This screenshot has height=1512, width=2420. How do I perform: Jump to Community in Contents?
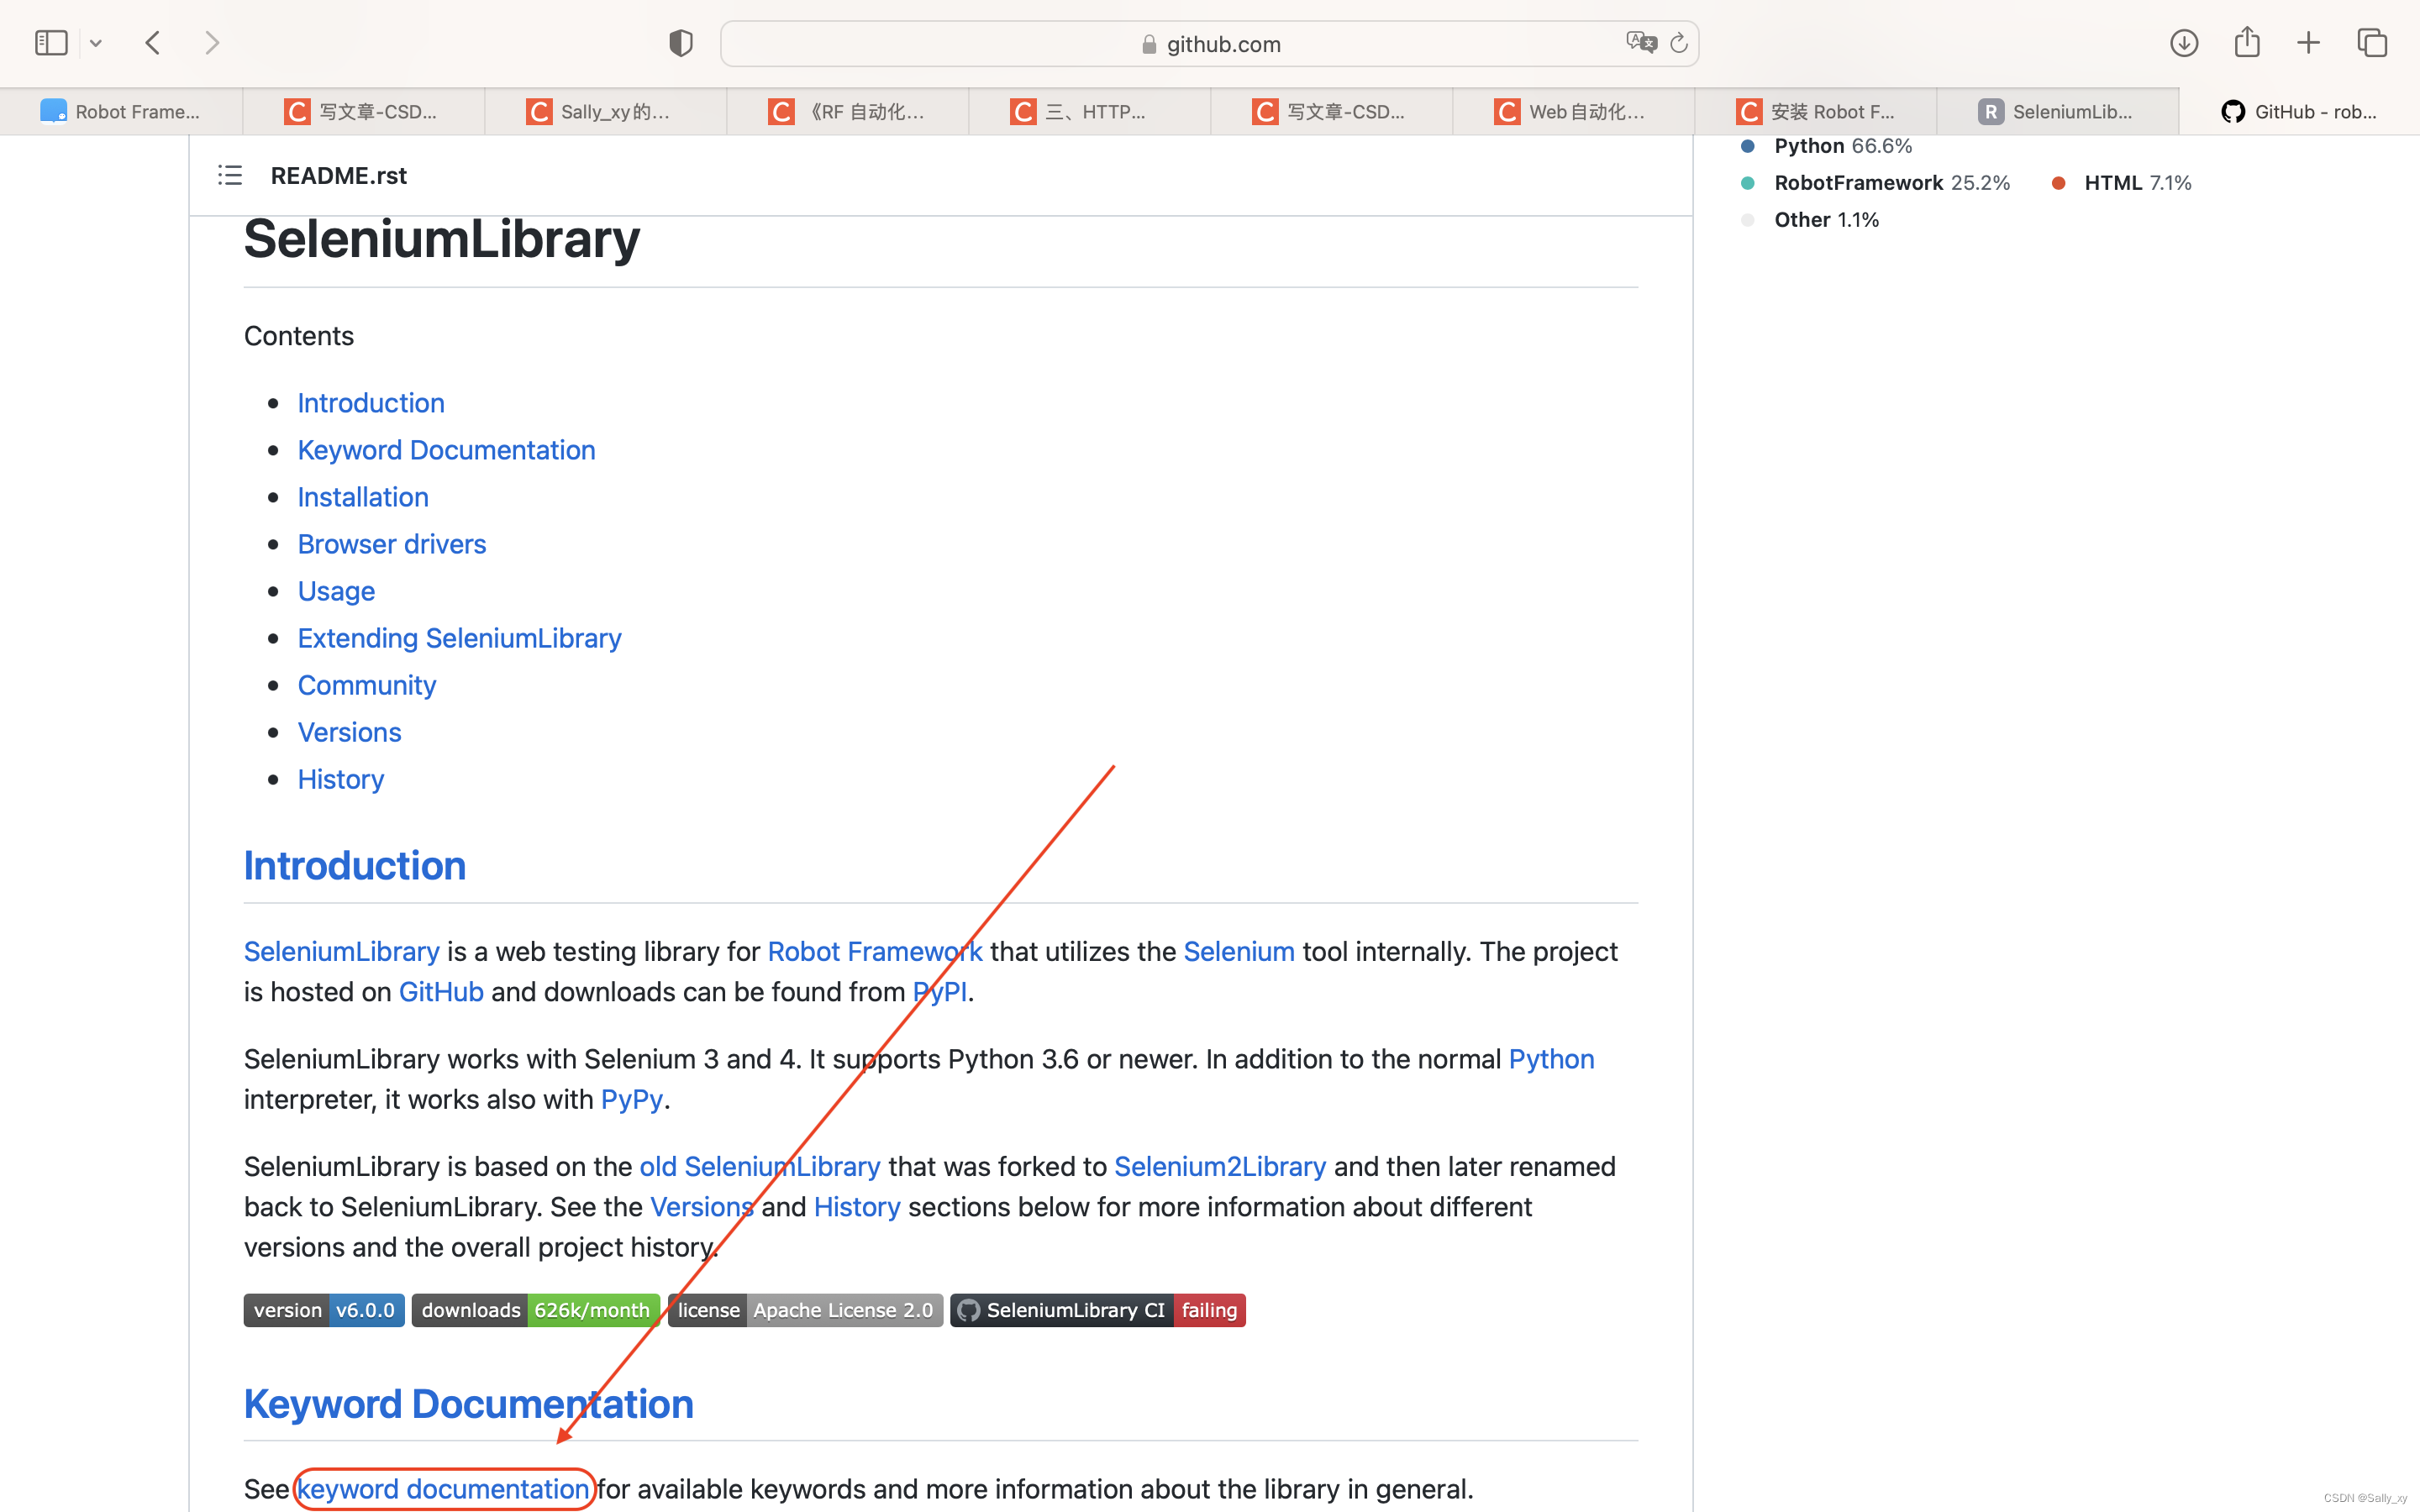(367, 685)
